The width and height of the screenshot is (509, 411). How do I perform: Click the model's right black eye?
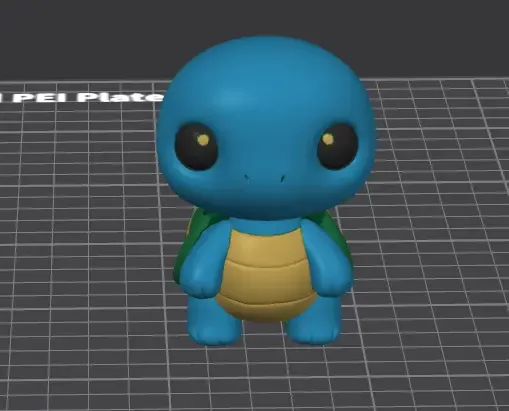337,146
